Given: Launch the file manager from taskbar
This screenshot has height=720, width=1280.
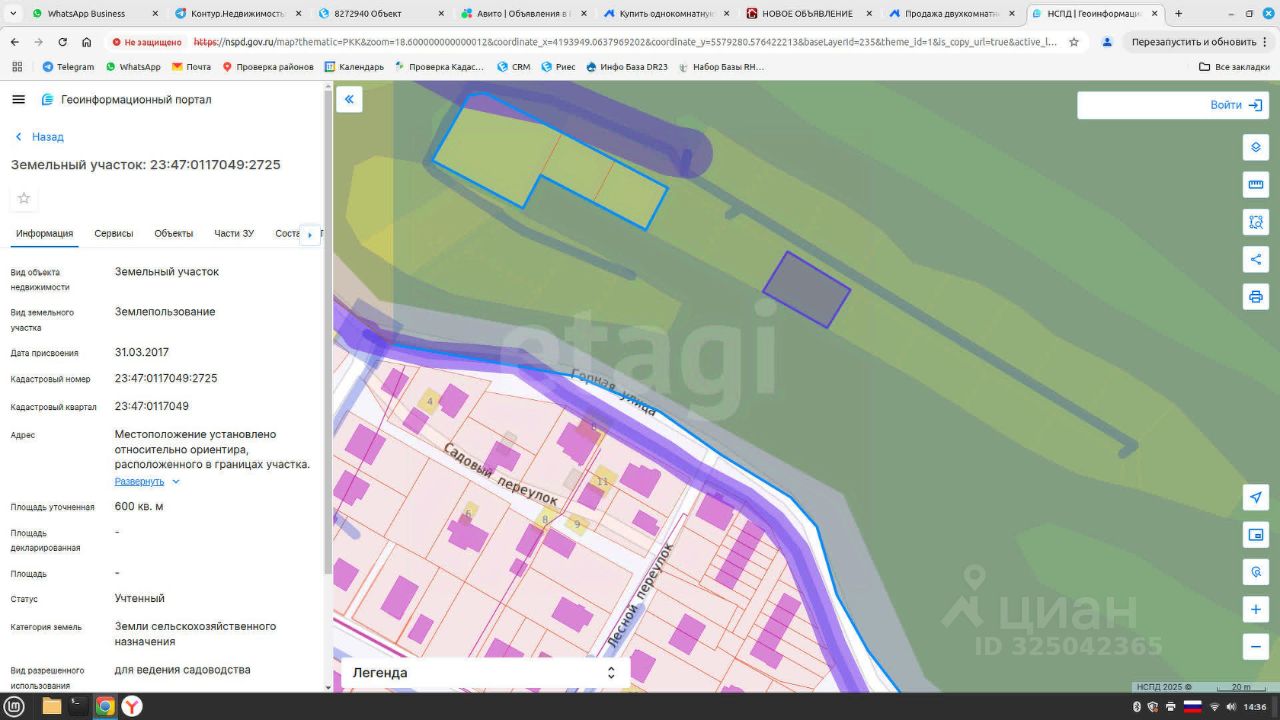Looking at the screenshot, I should 52,706.
